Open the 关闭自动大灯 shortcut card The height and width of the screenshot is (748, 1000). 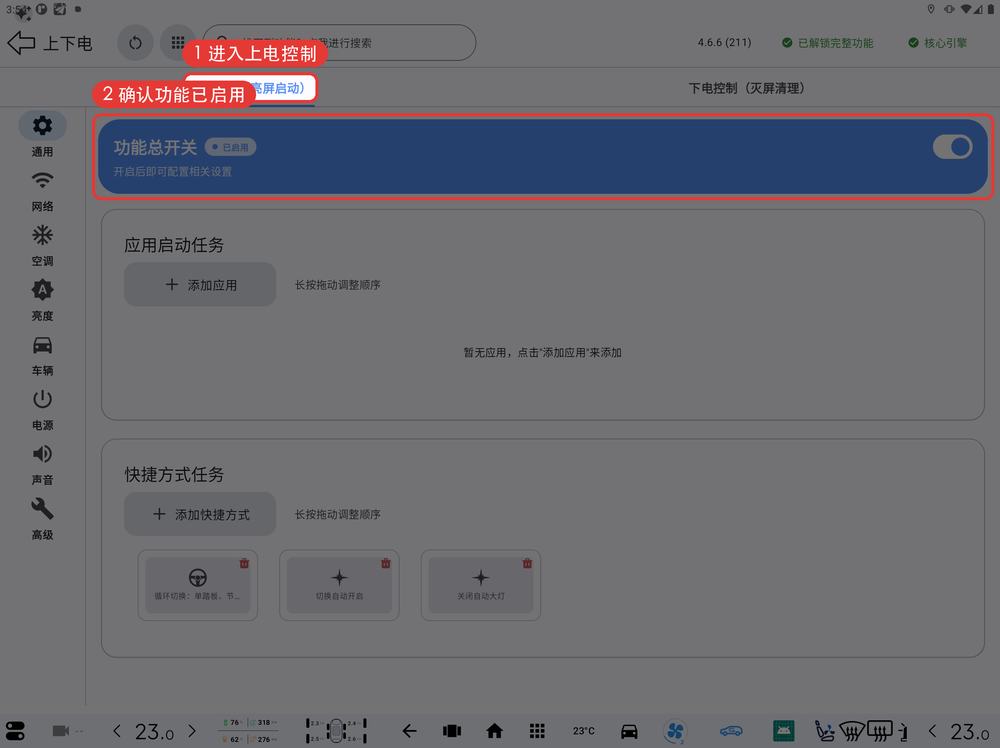pos(481,585)
